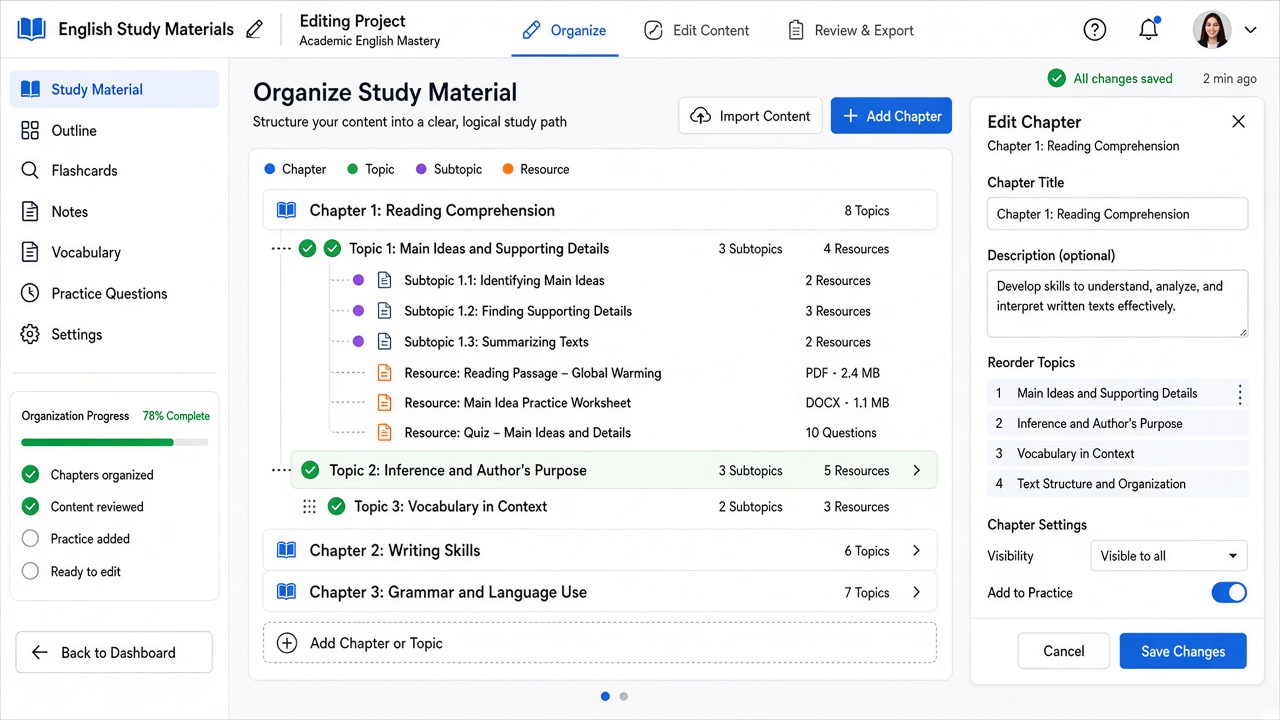Click the Organization Progress bar

tap(115, 442)
